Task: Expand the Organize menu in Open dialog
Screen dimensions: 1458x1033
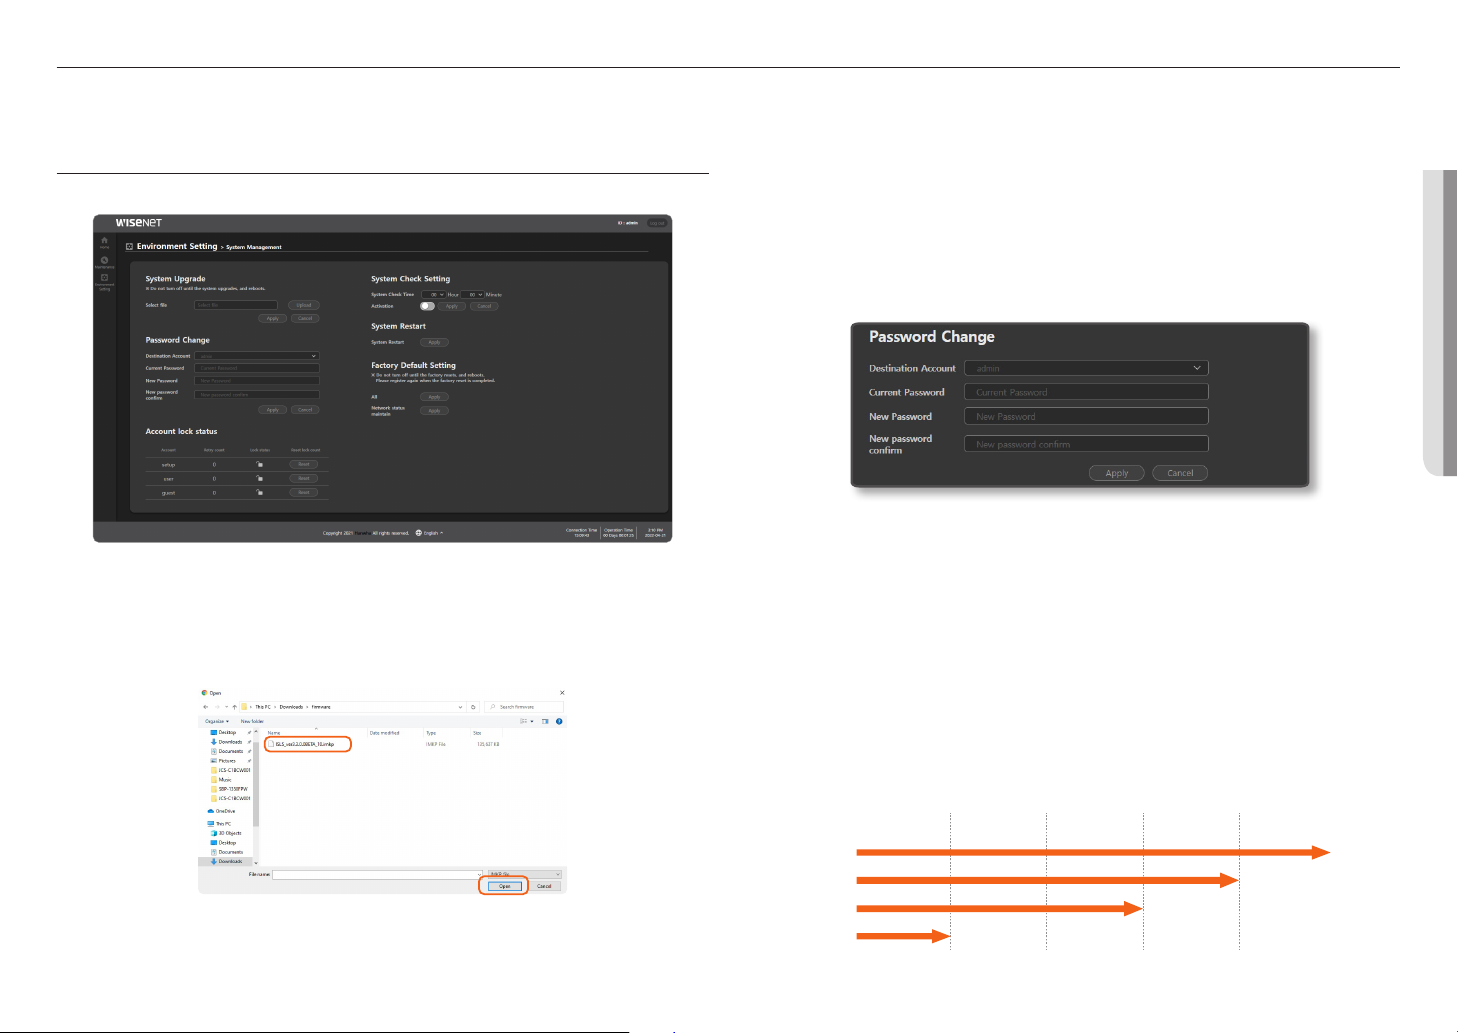Action: (x=217, y=721)
